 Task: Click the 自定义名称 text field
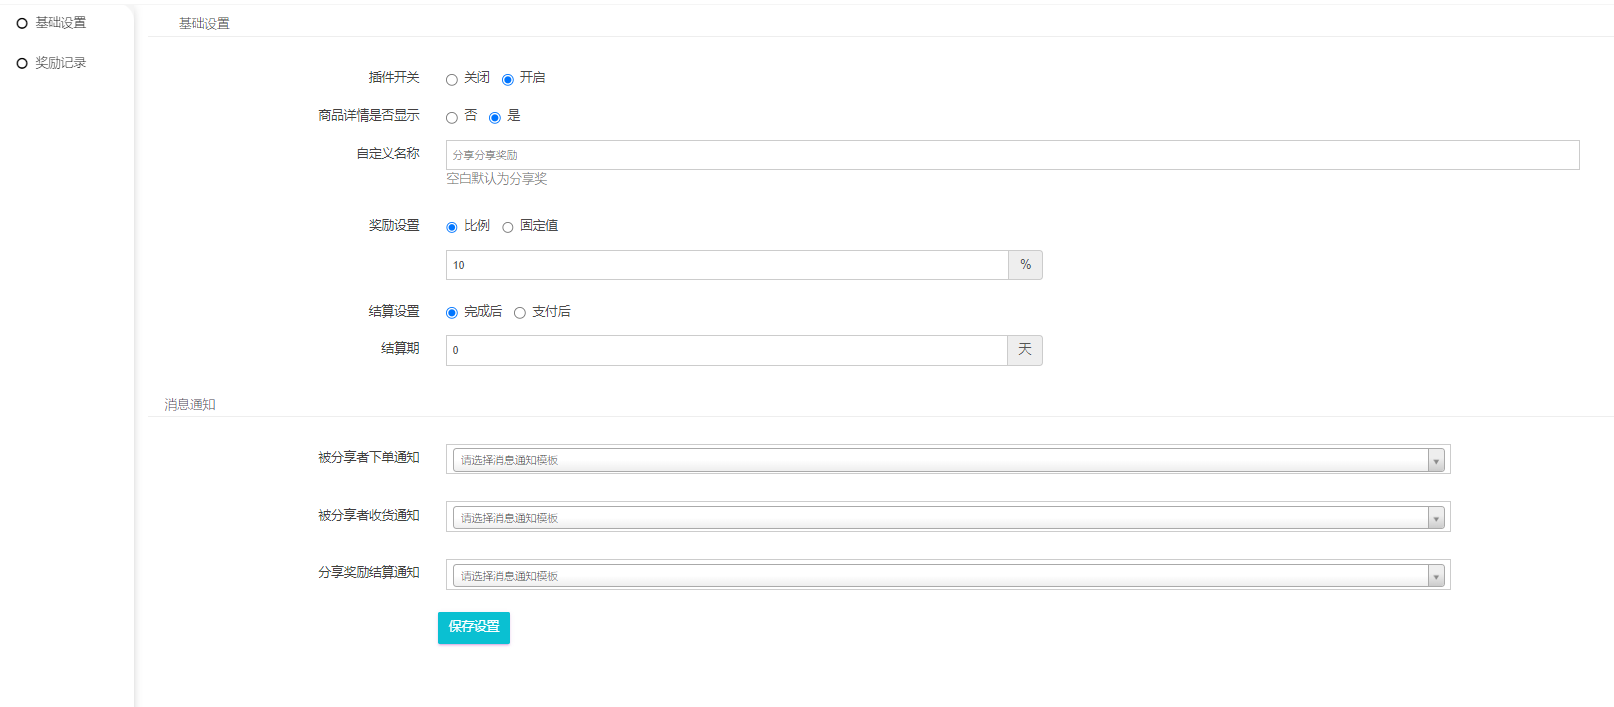coord(1012,155)
